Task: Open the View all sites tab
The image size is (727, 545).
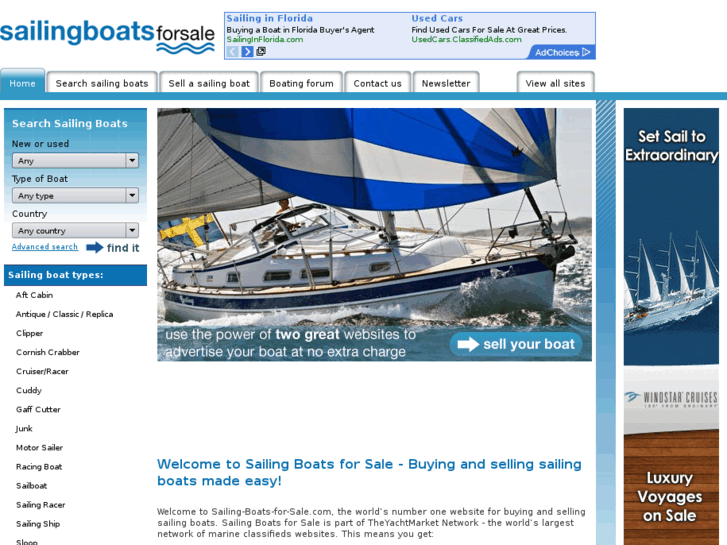Action: point(555,83)
